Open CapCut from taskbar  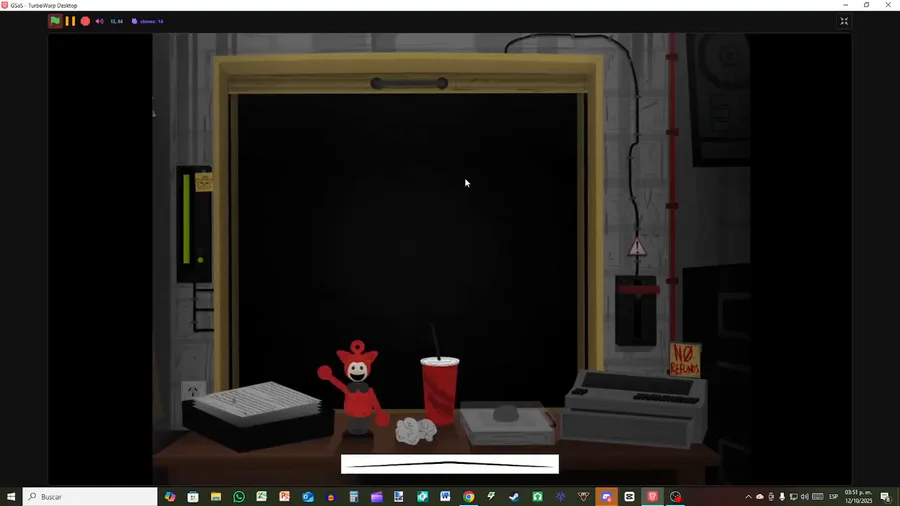(629, 496)
